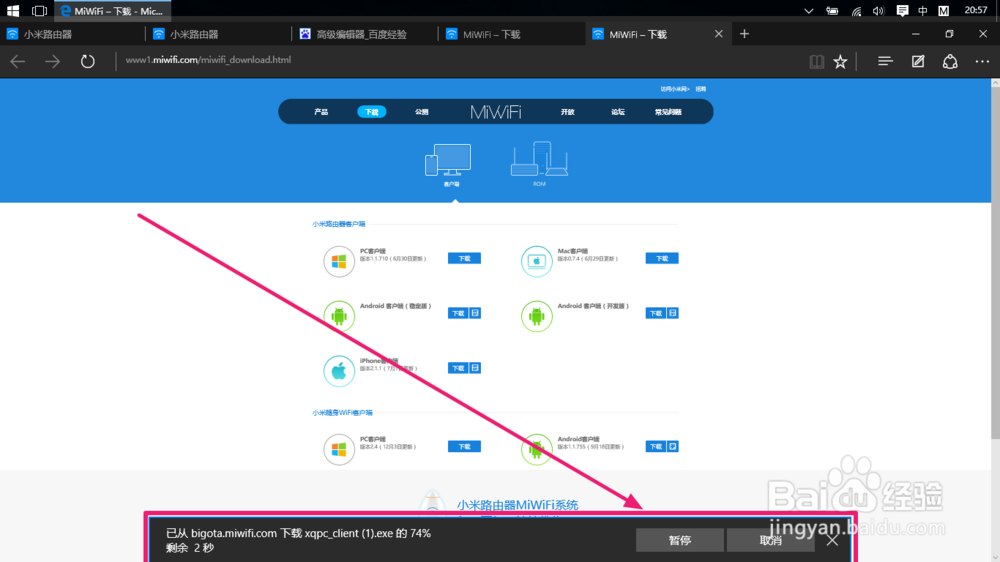Screen dimensions: 1000x562
Task: Download 随身WiFi Android客户端
Action: point(656,447)
